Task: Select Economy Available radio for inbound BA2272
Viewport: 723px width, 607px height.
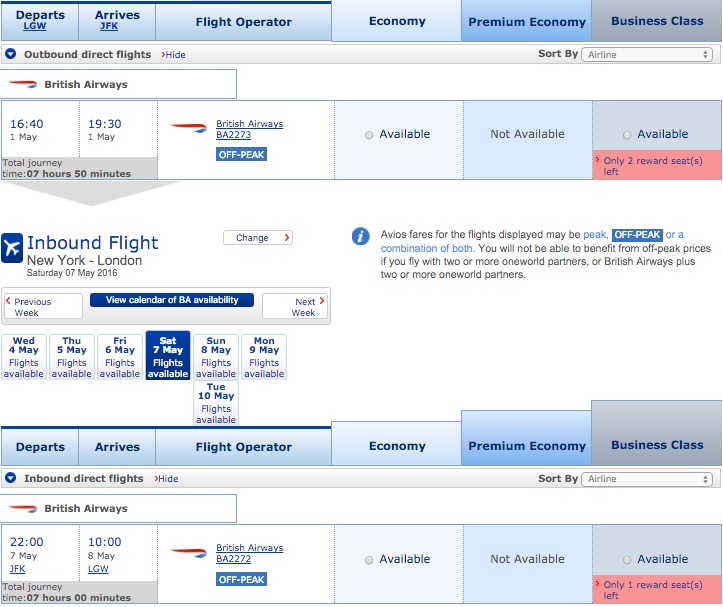Action: pos(369,560)
